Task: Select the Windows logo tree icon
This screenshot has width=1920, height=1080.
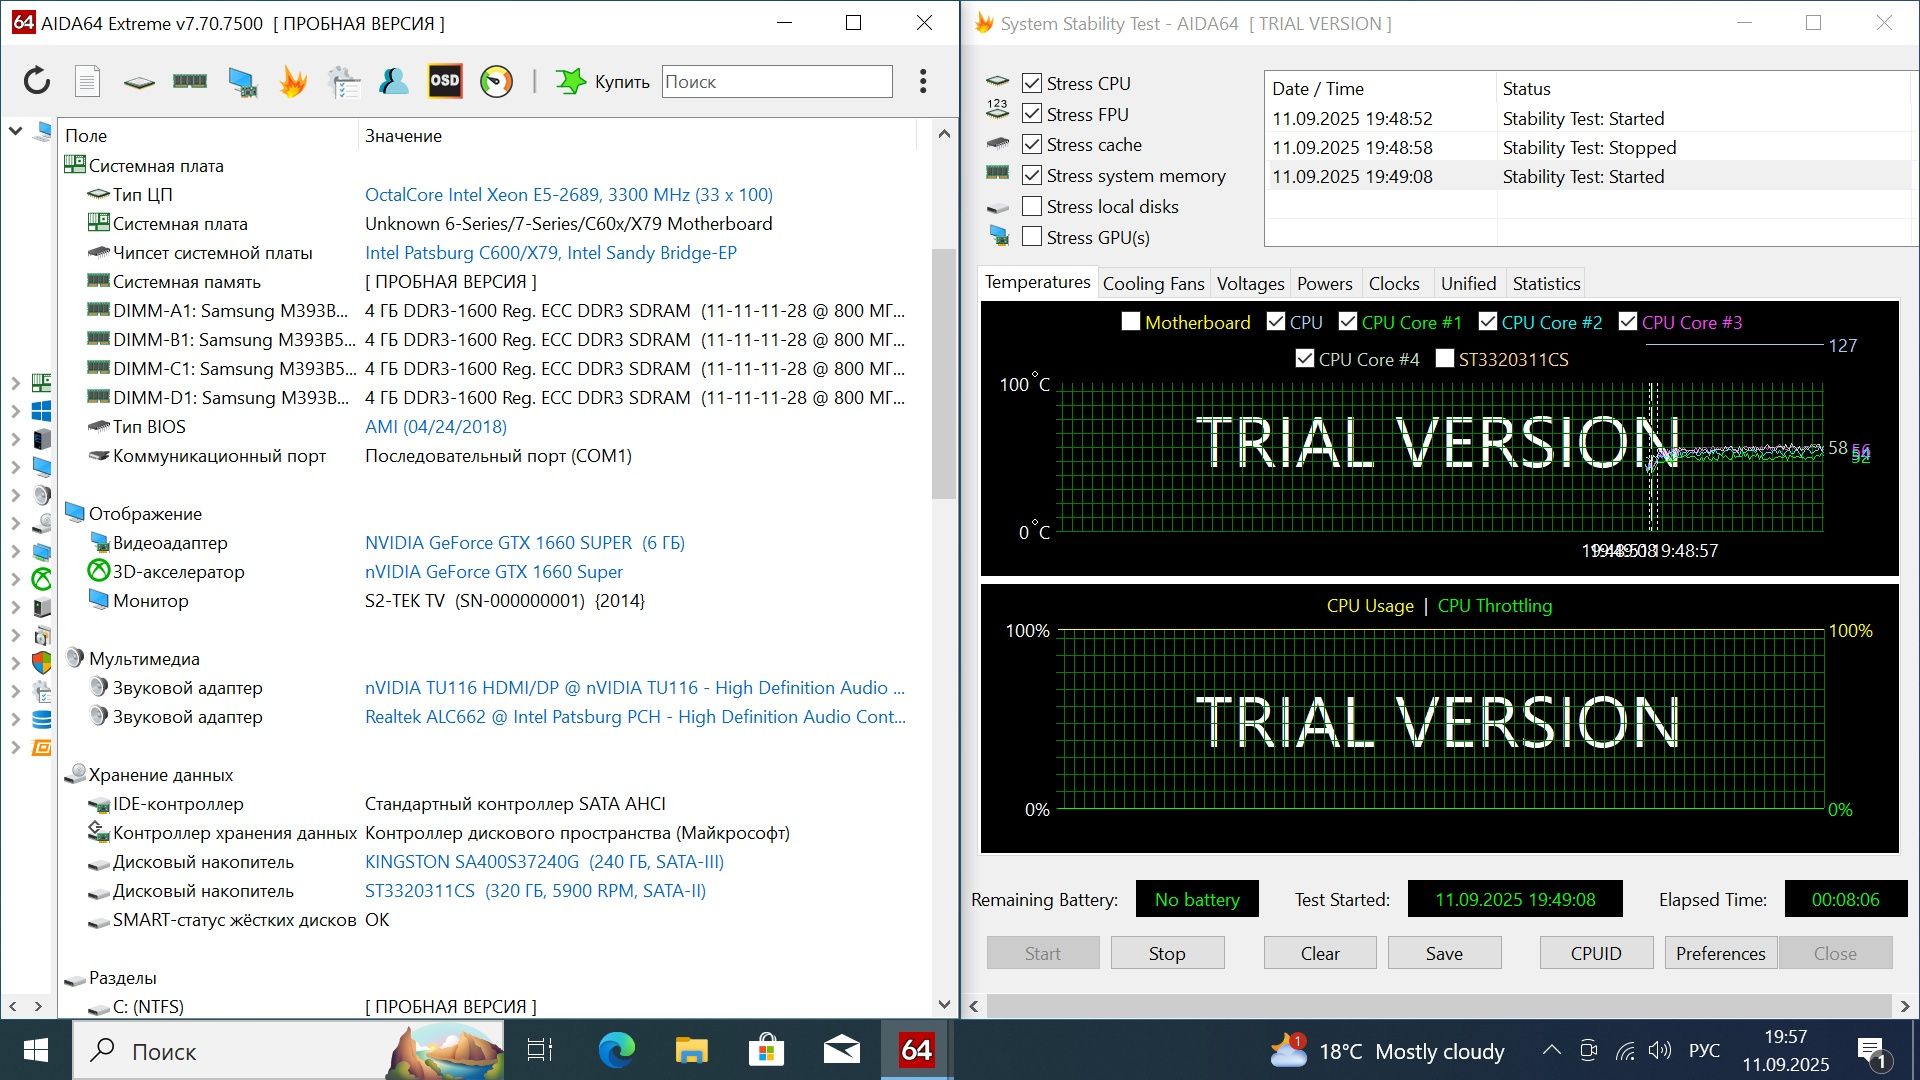Action: 41,411
